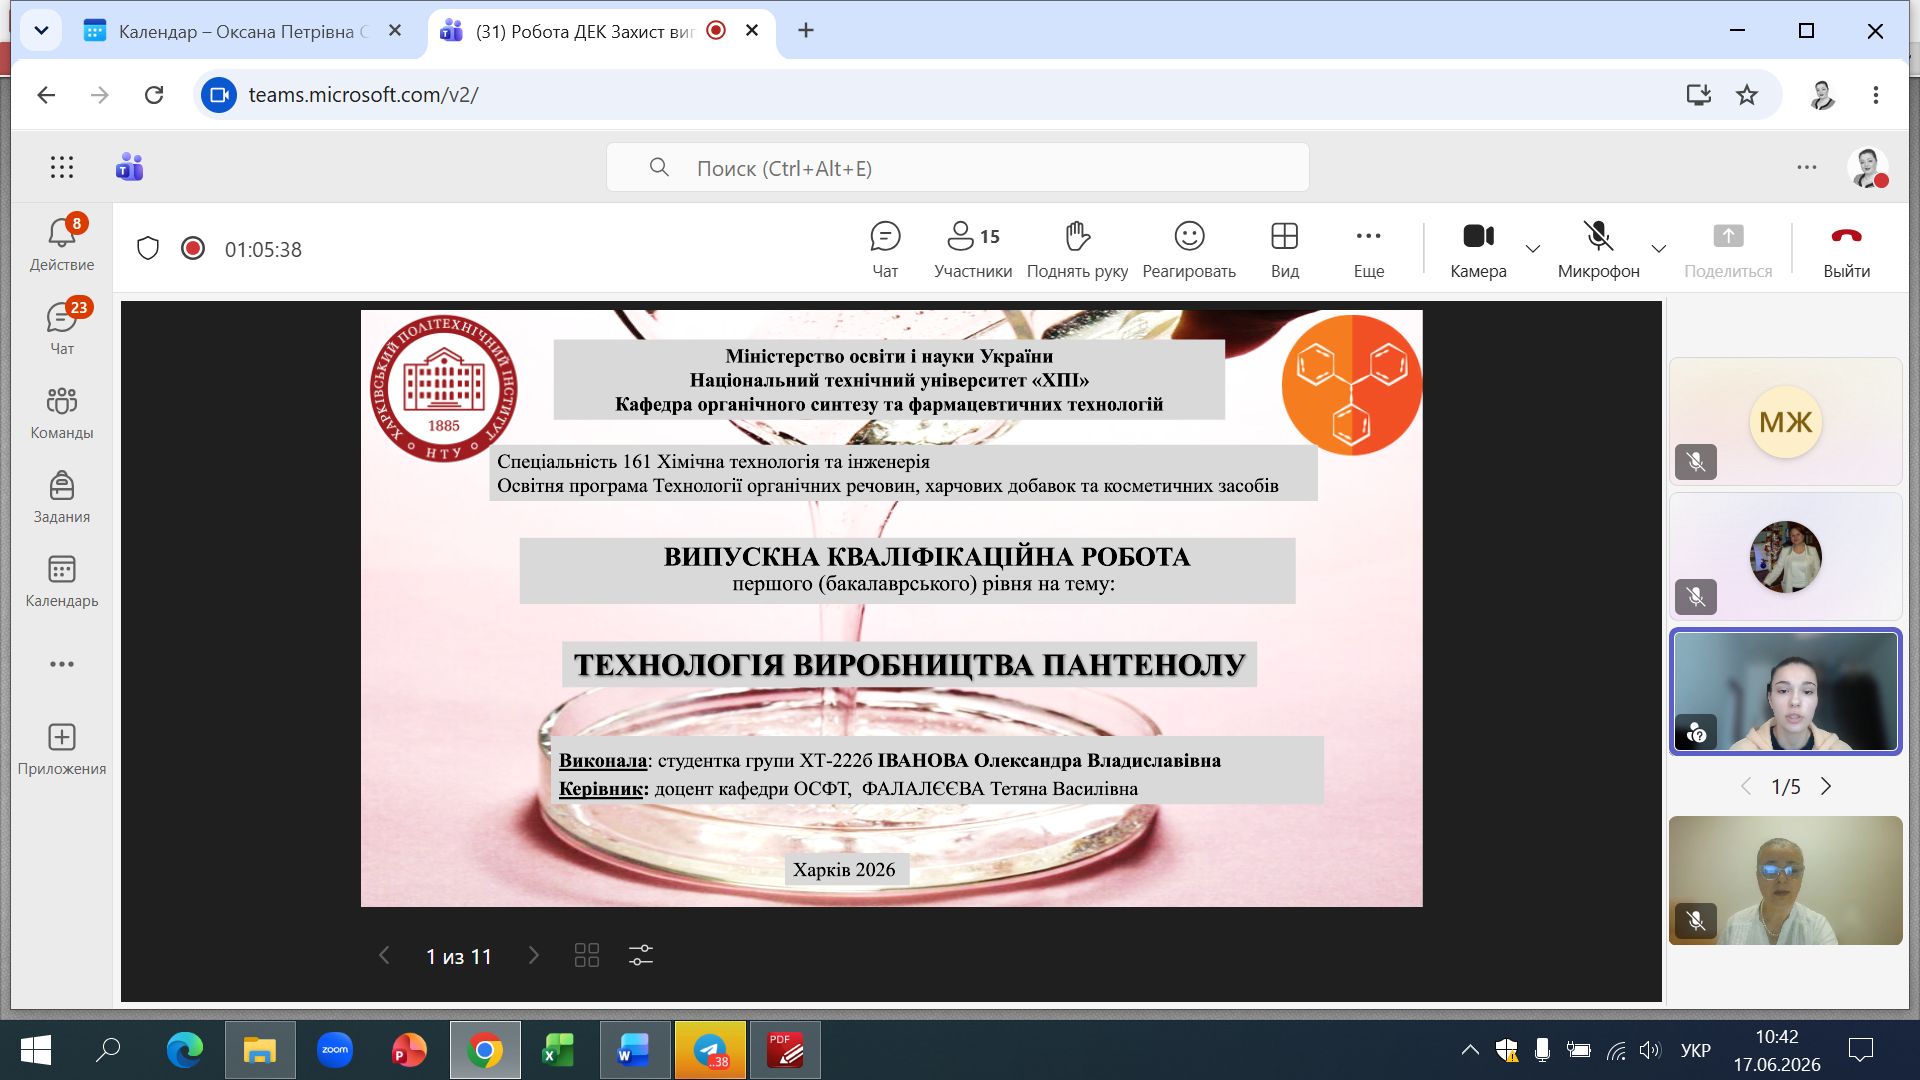The image size is (1920, 1080).
Task: Open File Explorer from taskbar
Action: click(x=260, y=1050)
